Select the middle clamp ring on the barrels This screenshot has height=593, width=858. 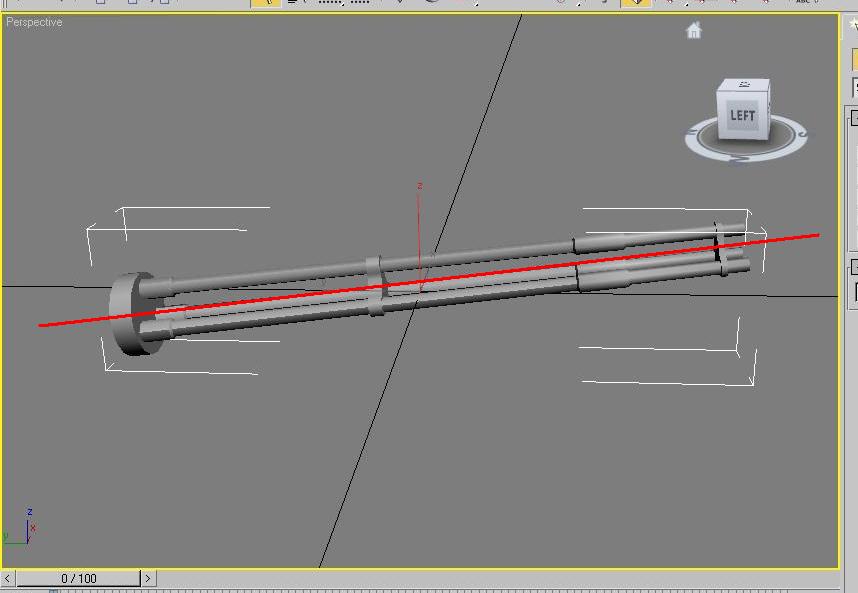coord(376,286)
